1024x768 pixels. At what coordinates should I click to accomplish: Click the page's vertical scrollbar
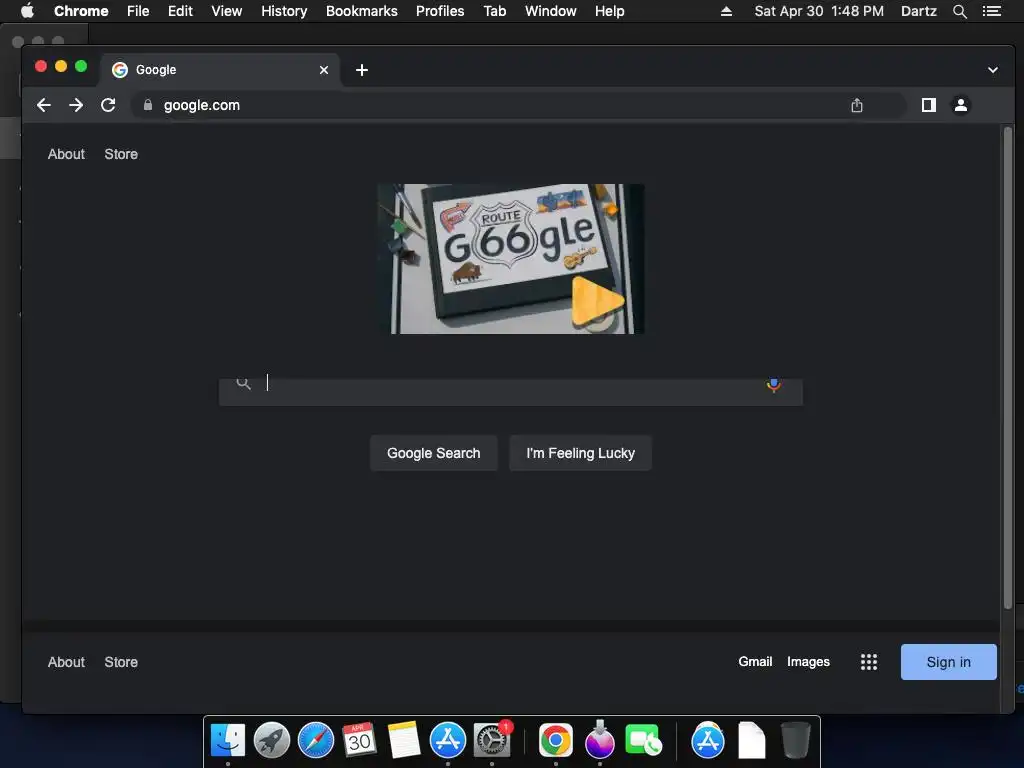coord(1008,369)
